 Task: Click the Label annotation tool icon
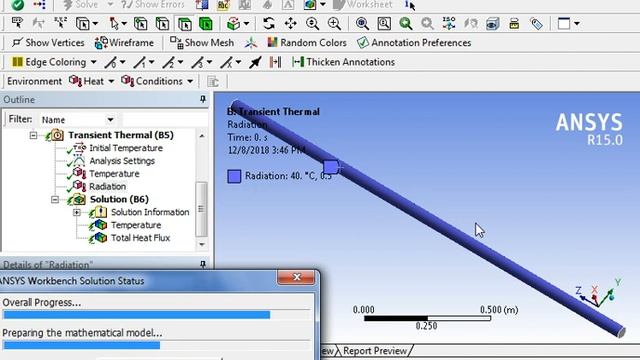click(x=17, y=23)
